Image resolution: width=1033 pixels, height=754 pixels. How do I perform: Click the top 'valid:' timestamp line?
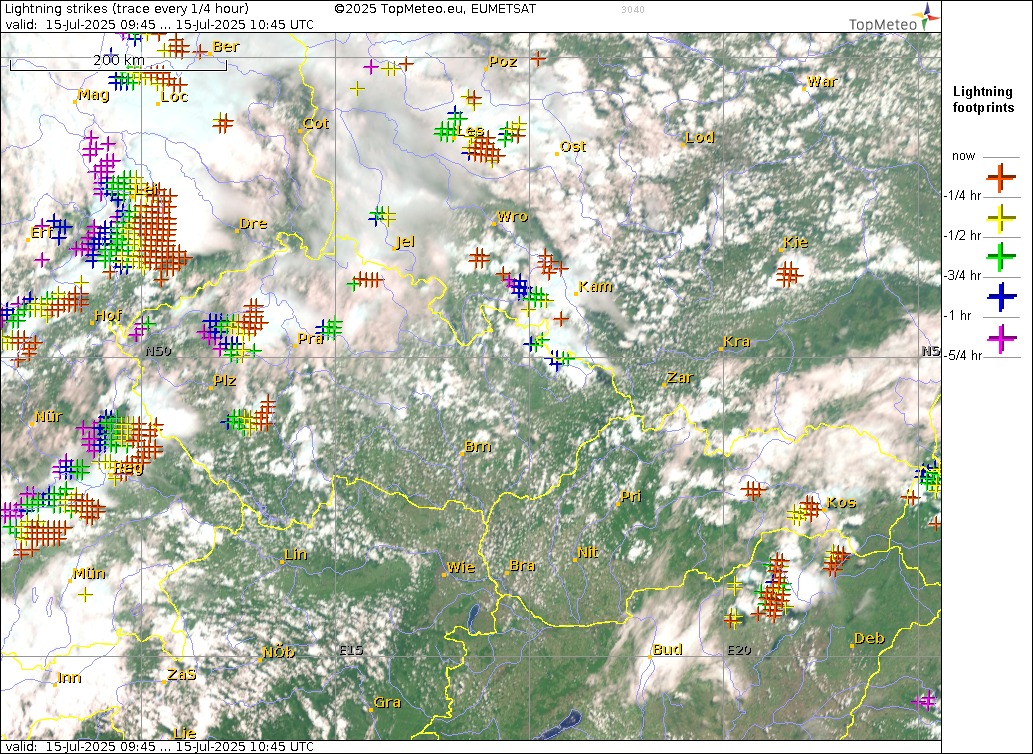pos(159,24)
